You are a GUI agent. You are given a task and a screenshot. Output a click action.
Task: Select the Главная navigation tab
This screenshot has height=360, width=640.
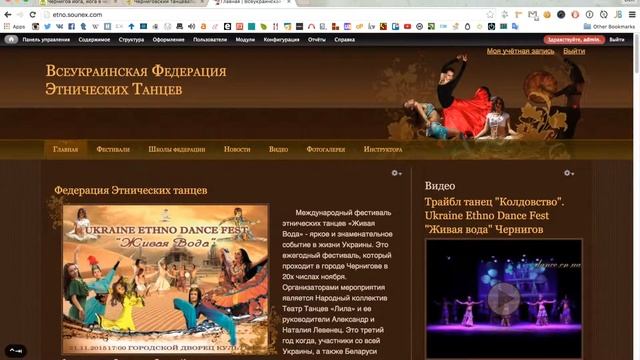click(x=65, y=149)
